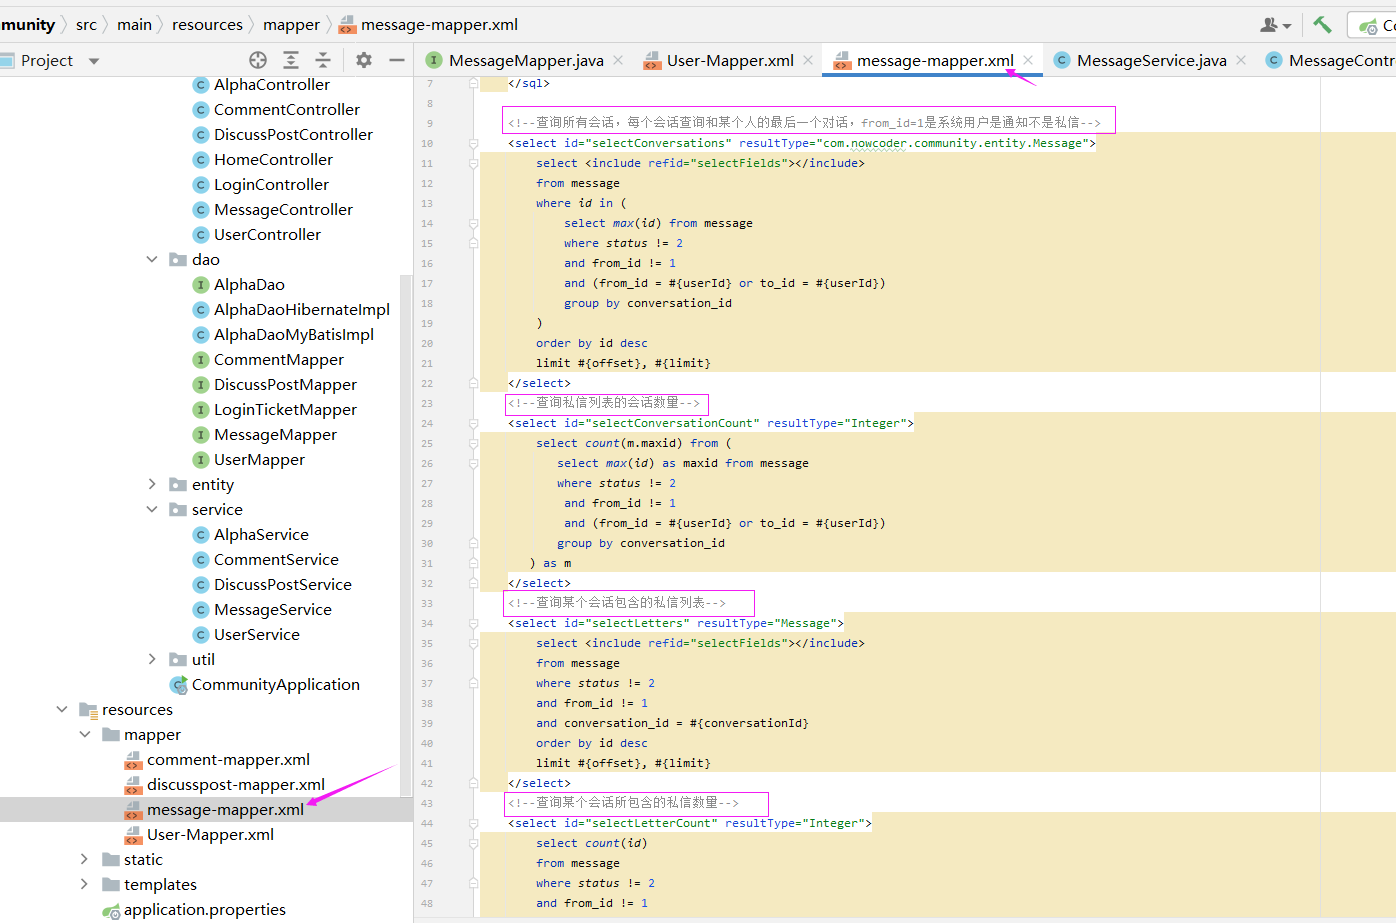1396x923 pixels.
Task: Select application.properties file
Action: pyautogui.click(x=204, y=909)
